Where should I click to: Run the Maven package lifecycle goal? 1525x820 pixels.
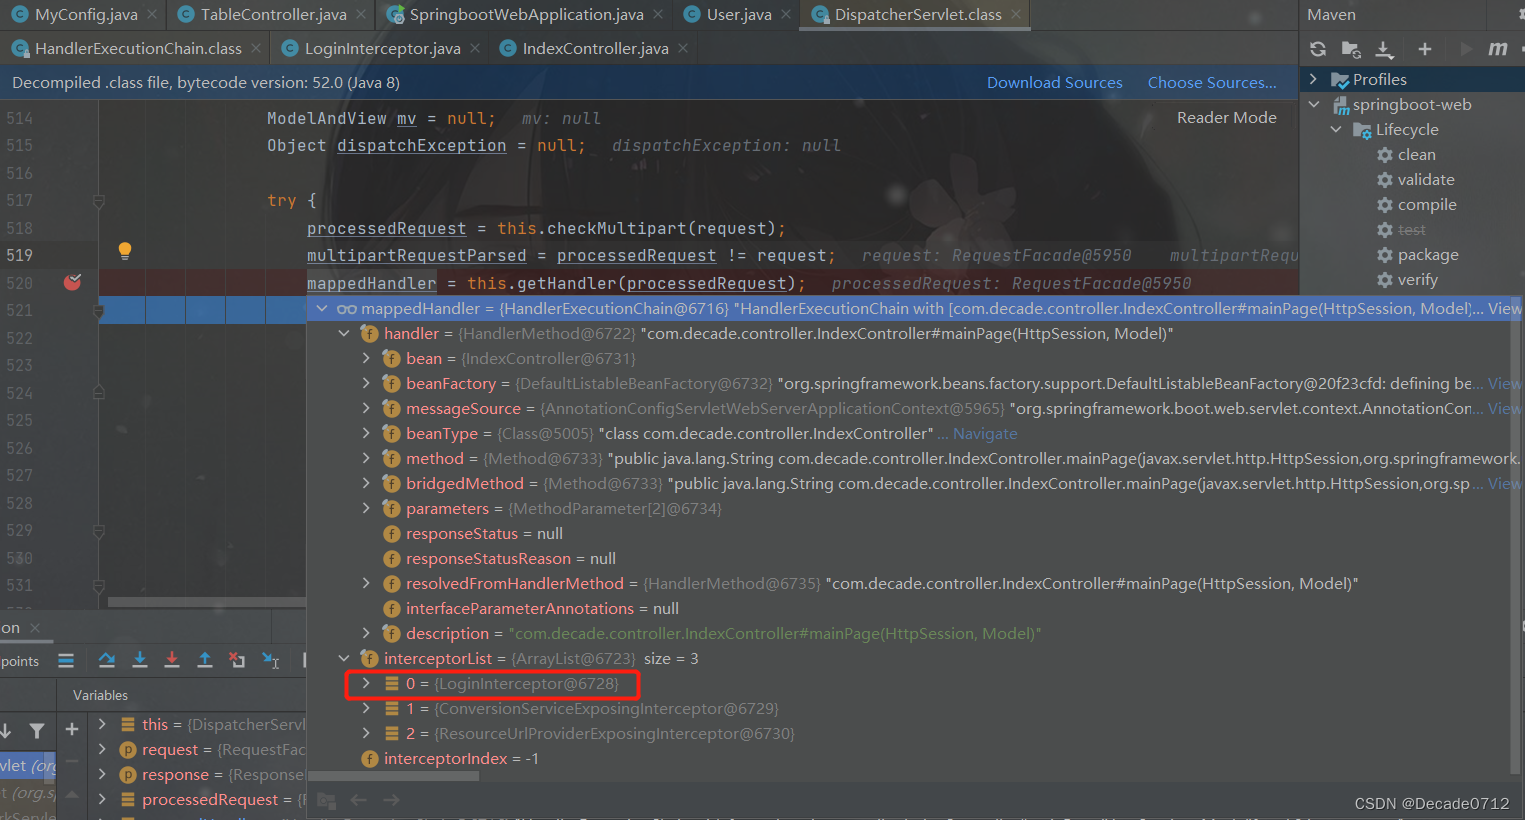coord(1428,254)
